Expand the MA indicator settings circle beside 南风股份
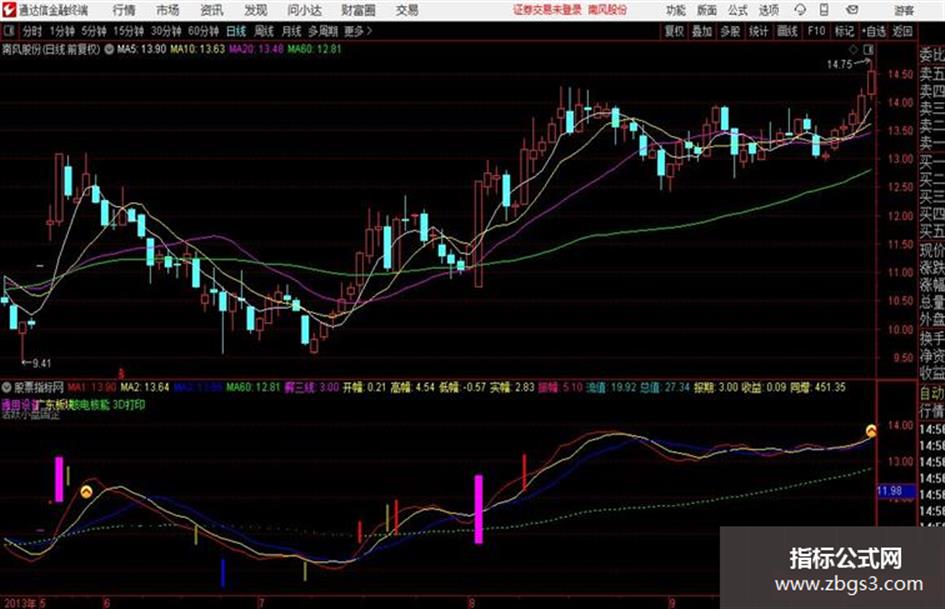Viewport: 945px width, 609px height. 109,50
